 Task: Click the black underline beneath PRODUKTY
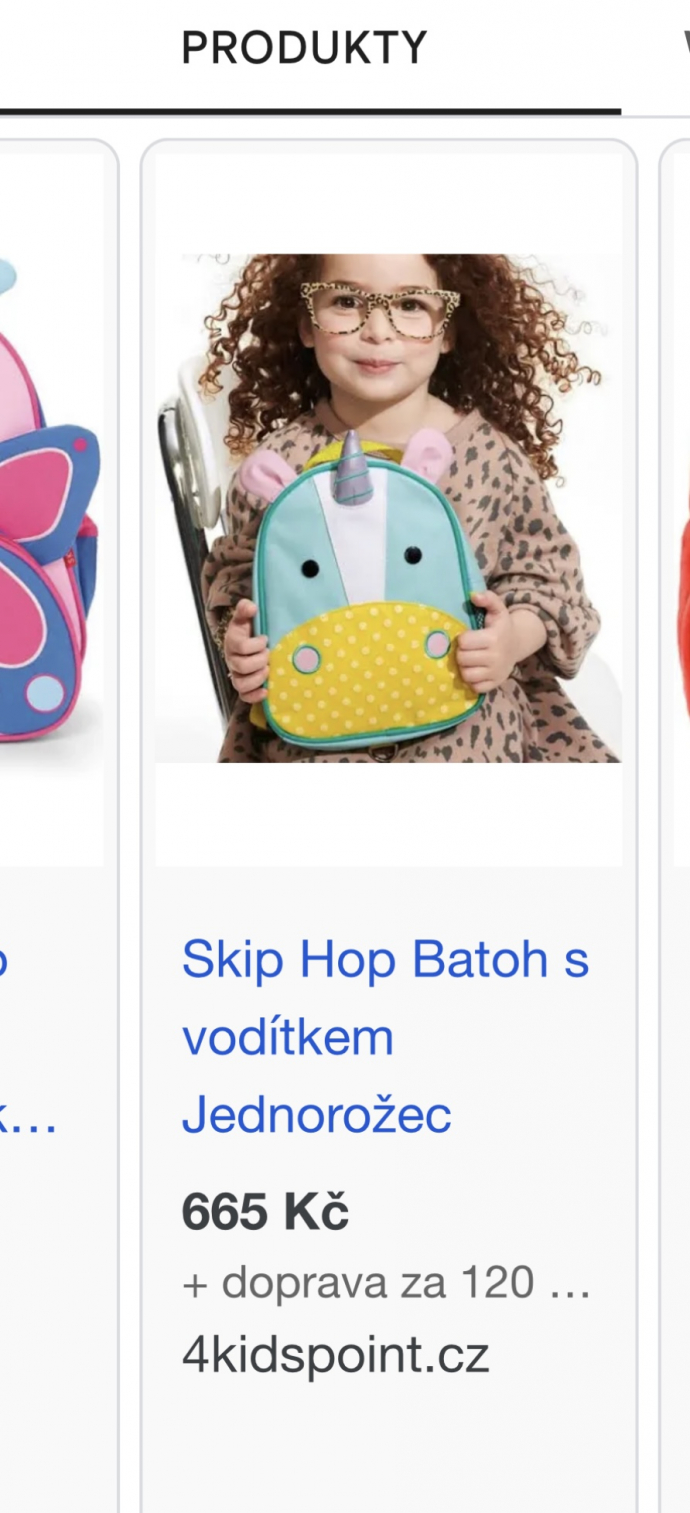tap(310, 111)
